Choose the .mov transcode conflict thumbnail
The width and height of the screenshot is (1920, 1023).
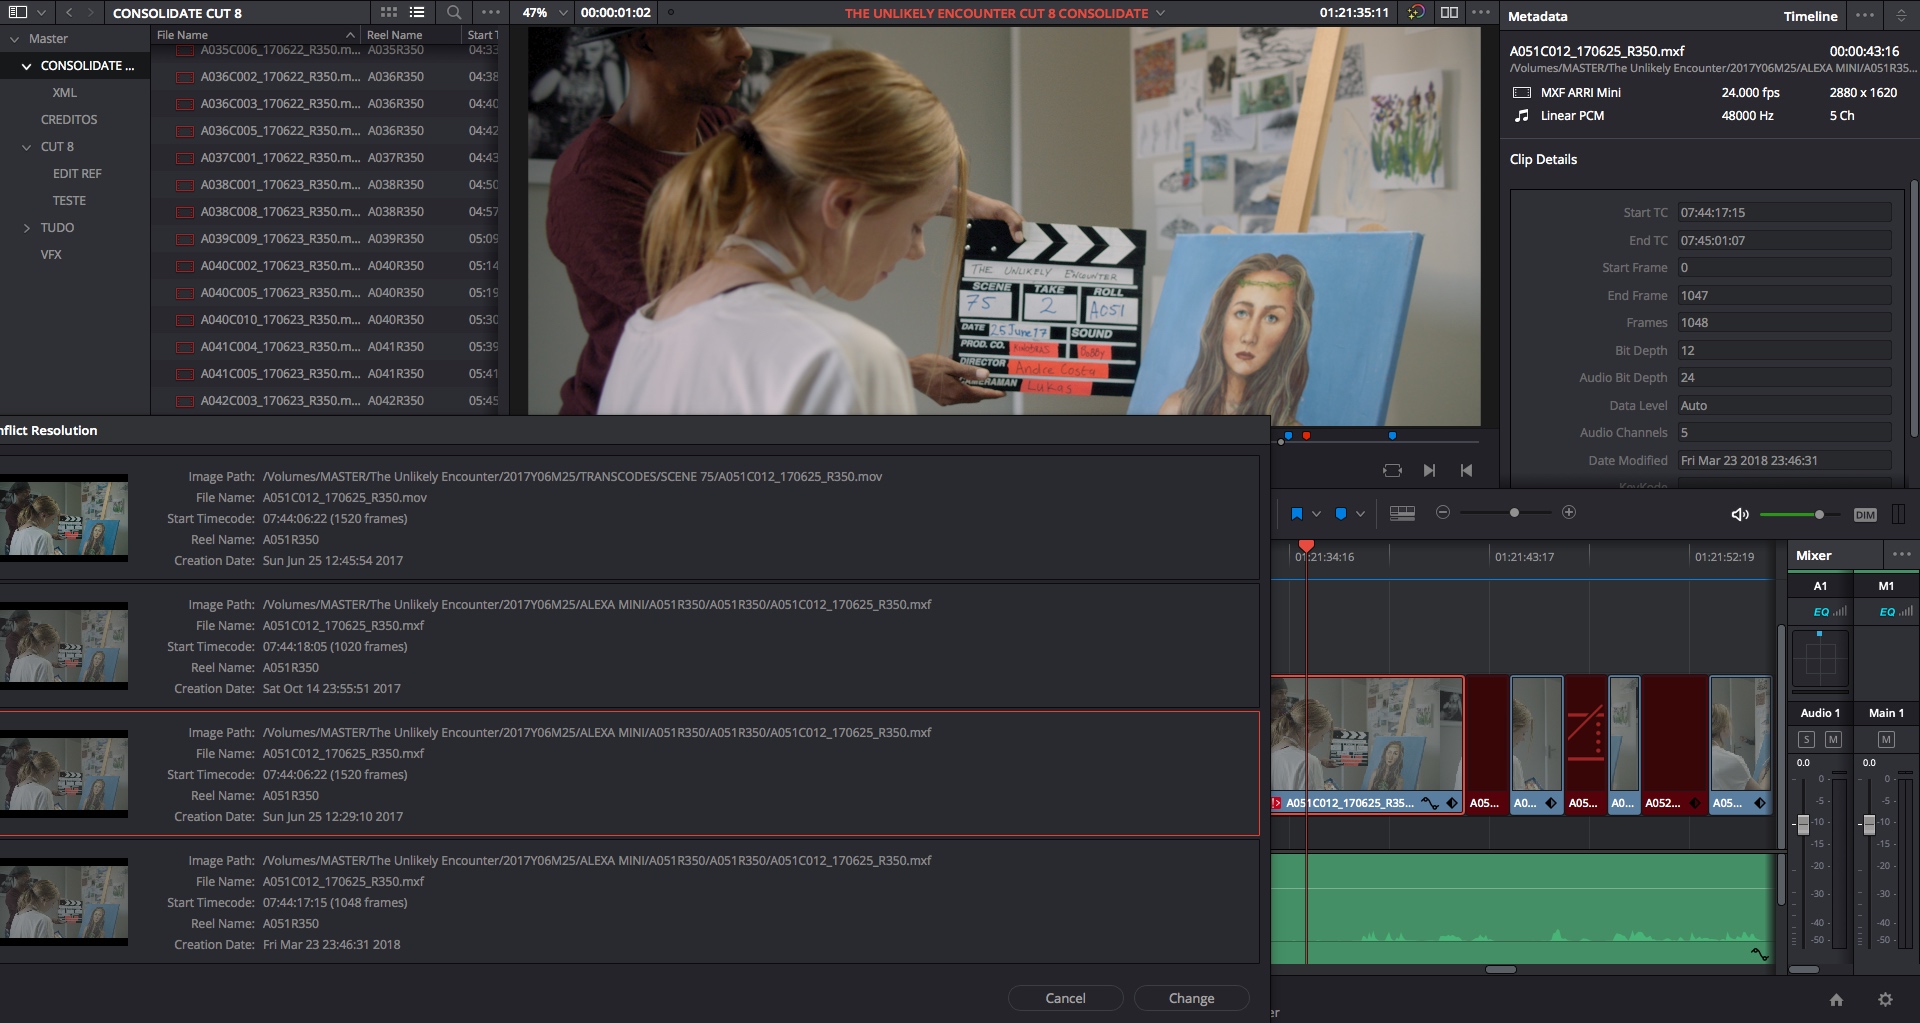coord(64,518)
